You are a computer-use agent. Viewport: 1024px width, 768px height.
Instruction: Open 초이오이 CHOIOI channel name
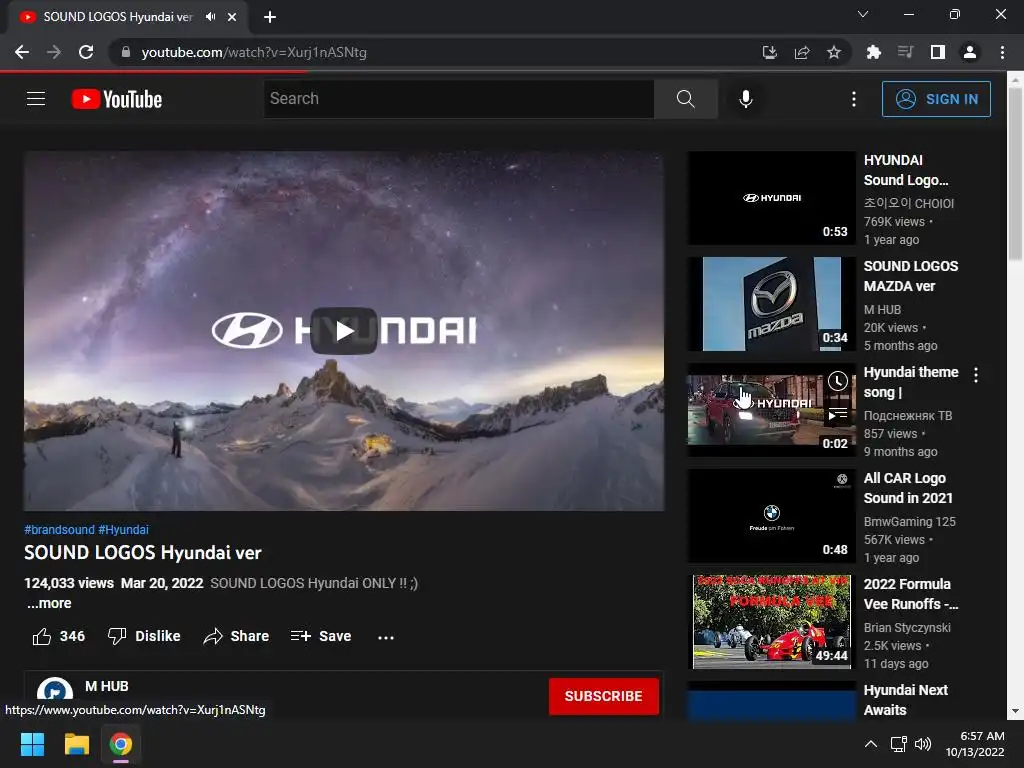tap(908, 203)
